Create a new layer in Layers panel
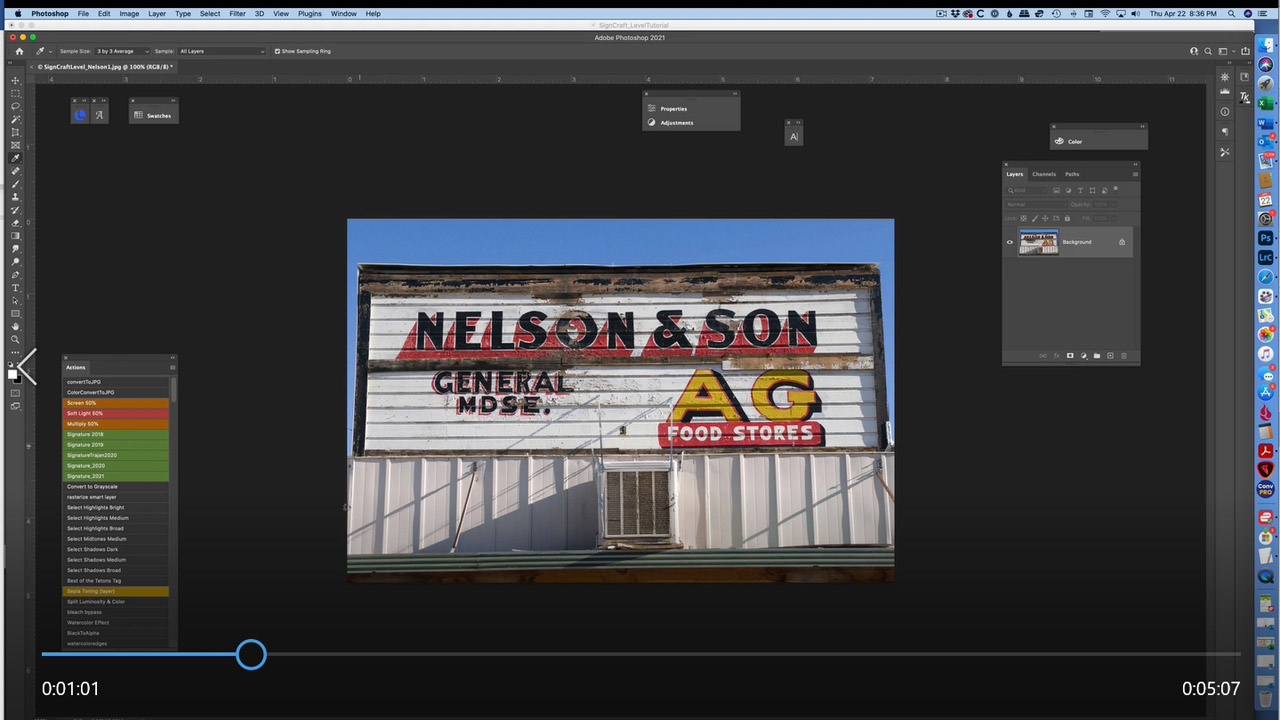Screen dimensions: 1280x720 tap(1110, 355)
